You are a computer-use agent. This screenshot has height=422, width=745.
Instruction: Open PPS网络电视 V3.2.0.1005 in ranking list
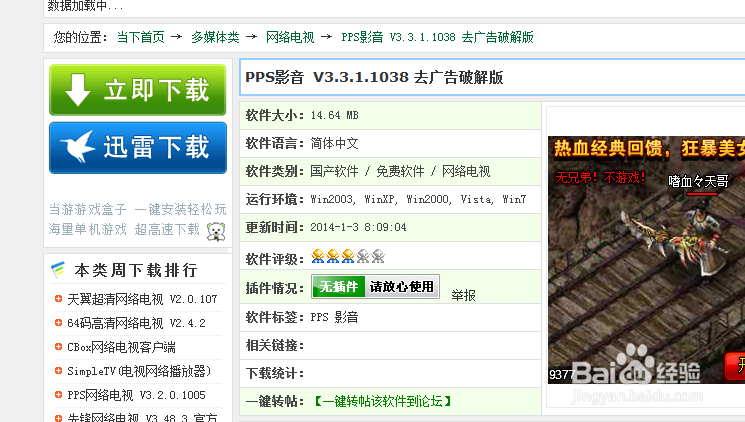[136, 395]
